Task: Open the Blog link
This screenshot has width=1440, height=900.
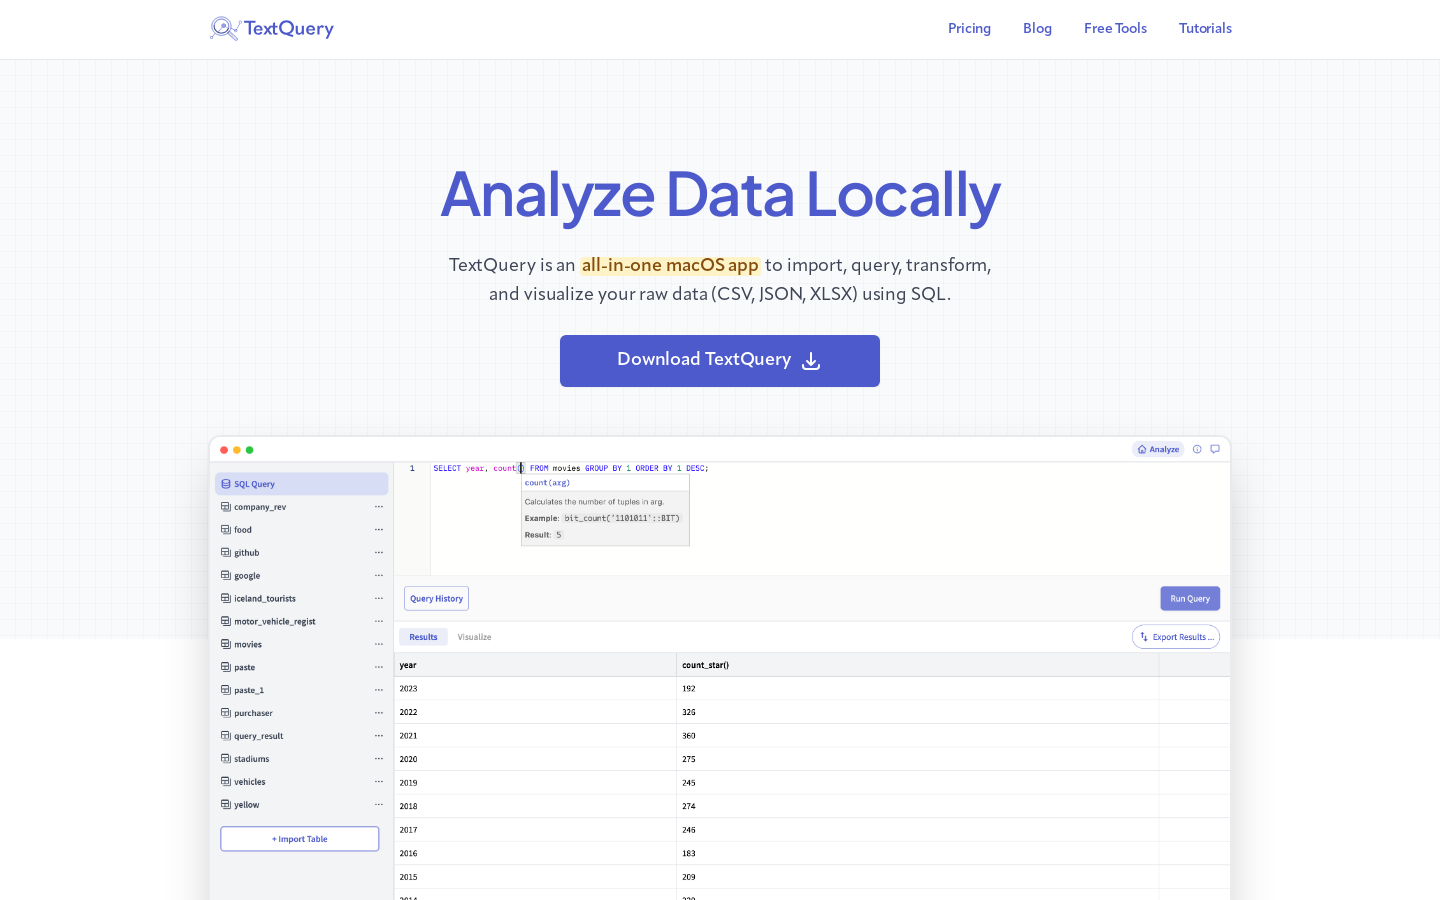Action: 1037,28
